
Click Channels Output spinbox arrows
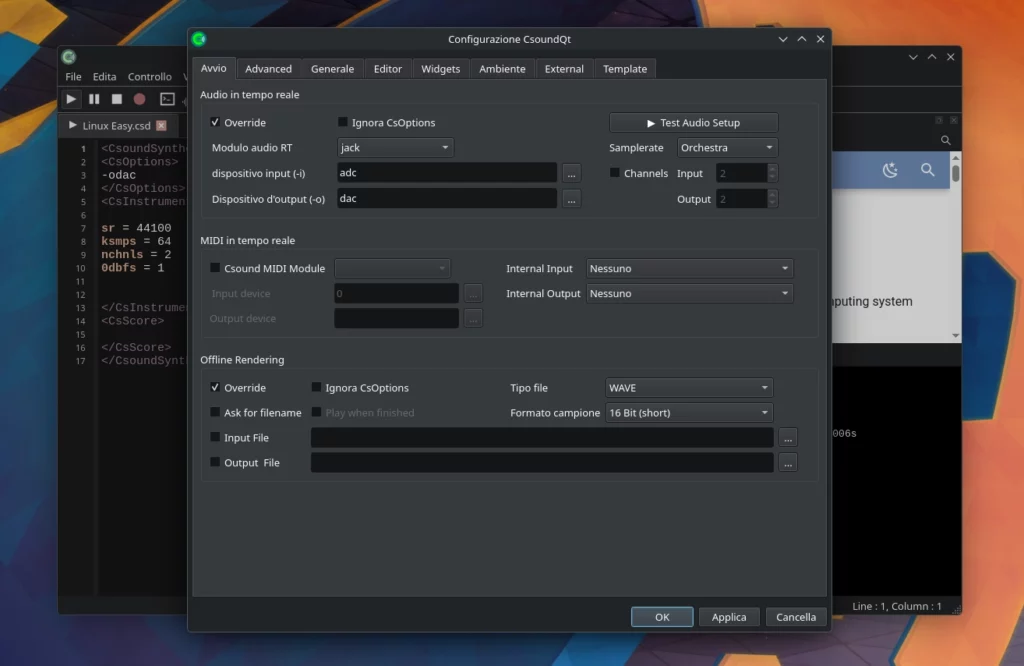(x=773, y=198)
